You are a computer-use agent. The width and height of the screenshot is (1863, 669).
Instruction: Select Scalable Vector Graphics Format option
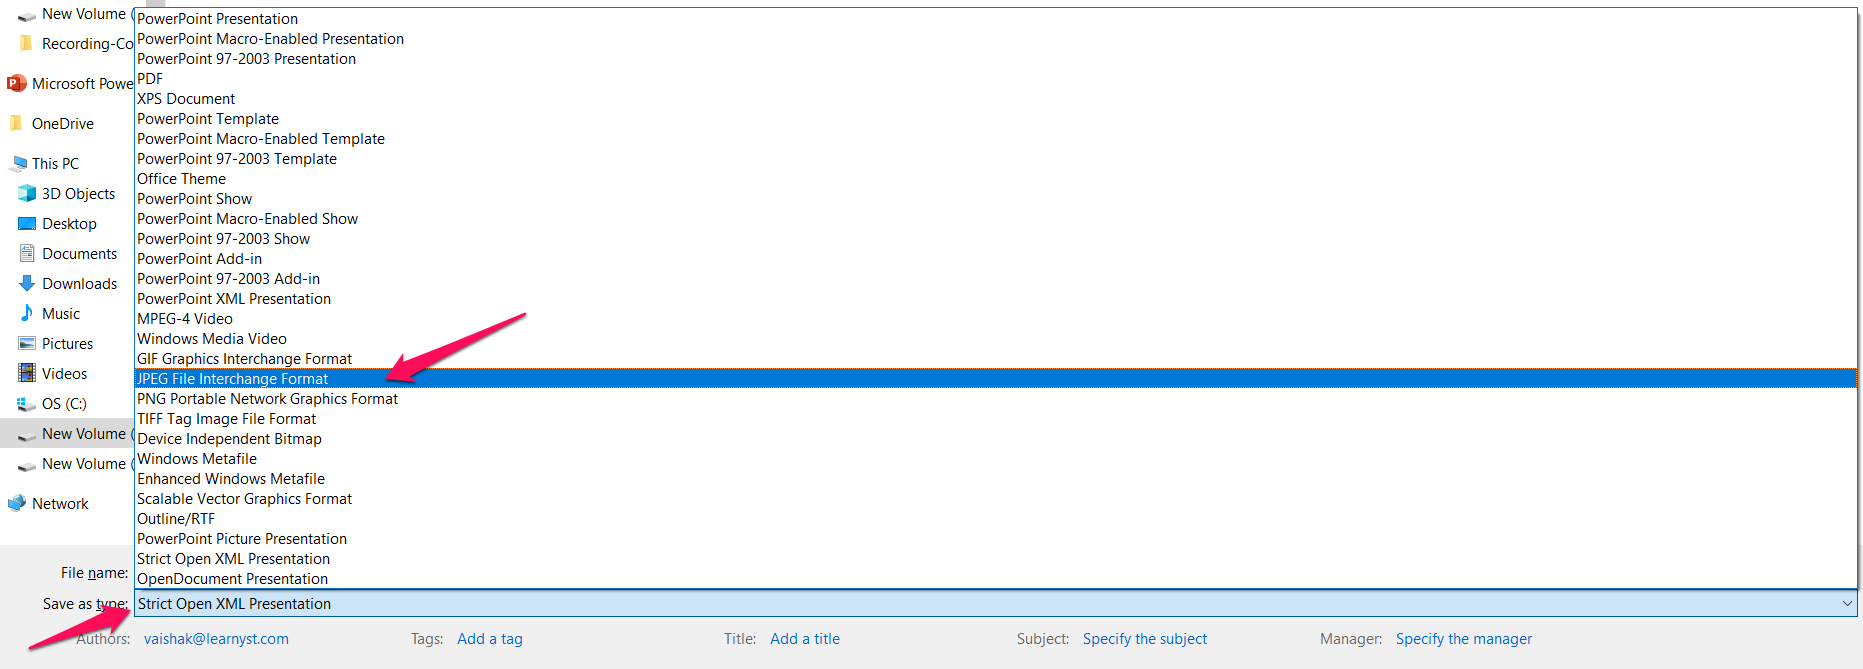244,499
